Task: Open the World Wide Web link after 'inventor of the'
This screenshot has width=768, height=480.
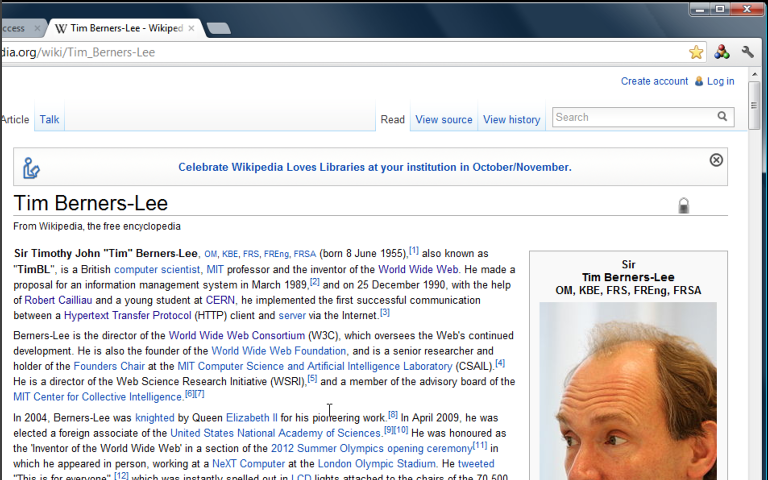Action: 418,269
